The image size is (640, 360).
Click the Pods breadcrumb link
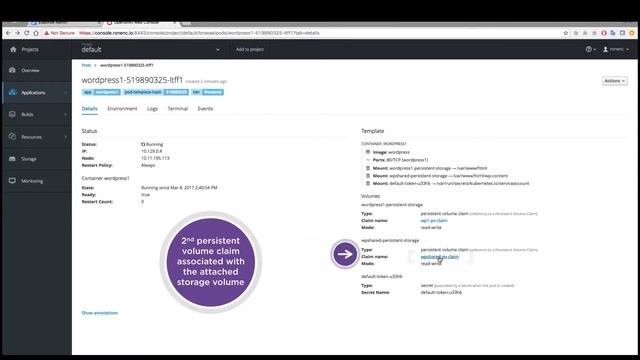click(86, 65)
